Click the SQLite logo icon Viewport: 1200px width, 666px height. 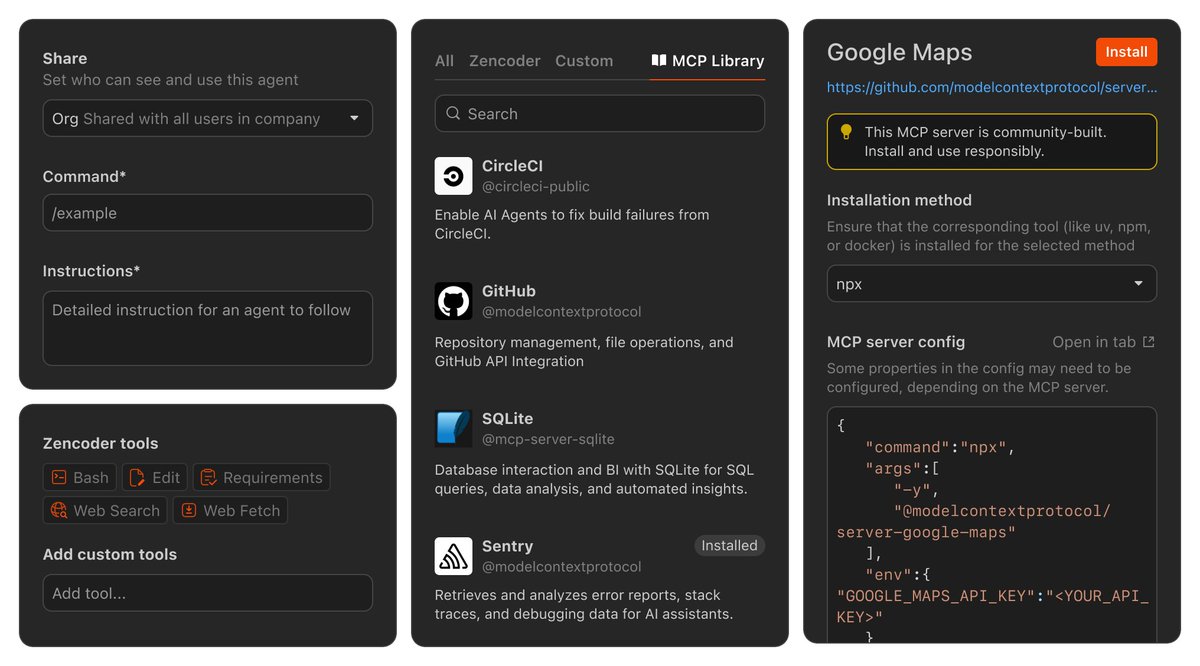click(x=453, y=428)
